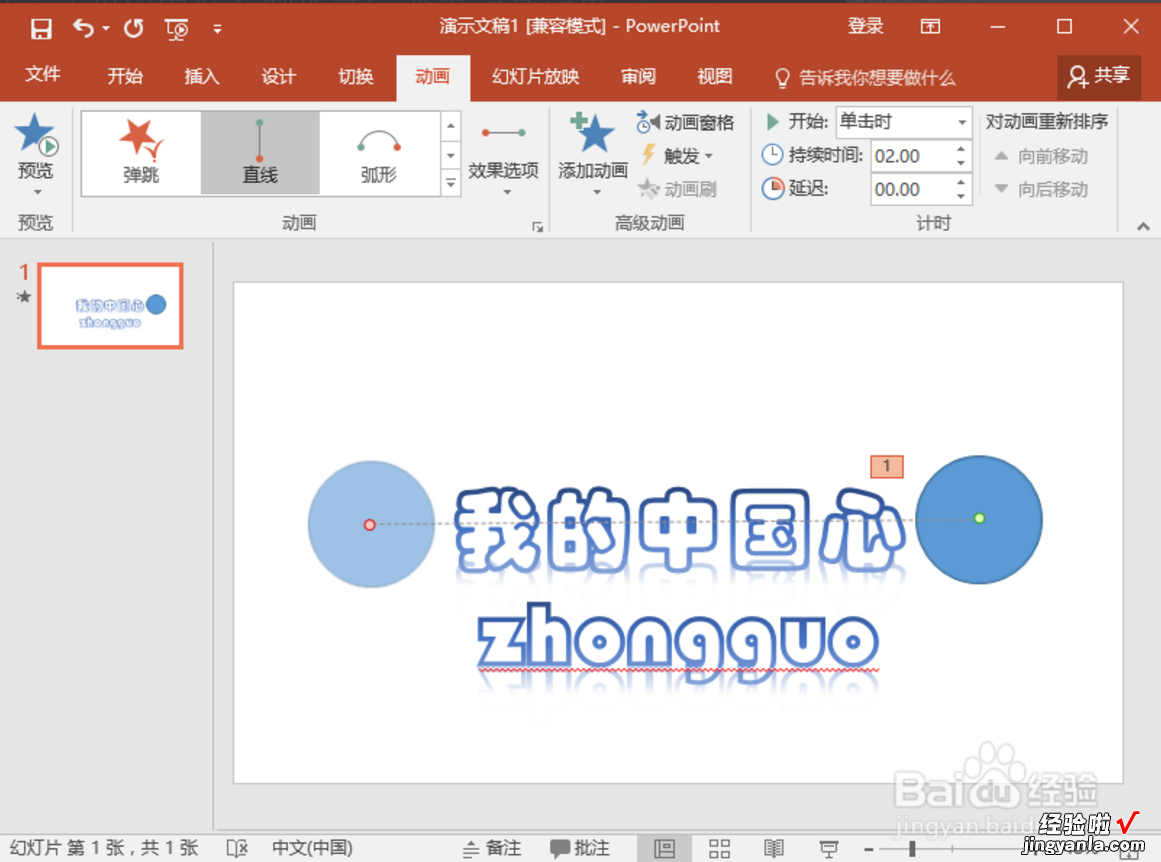The height and width of the screenshot is (862, 1161).
Task: Click 向前移动 move earlier
Action: tap(1041, 156)
